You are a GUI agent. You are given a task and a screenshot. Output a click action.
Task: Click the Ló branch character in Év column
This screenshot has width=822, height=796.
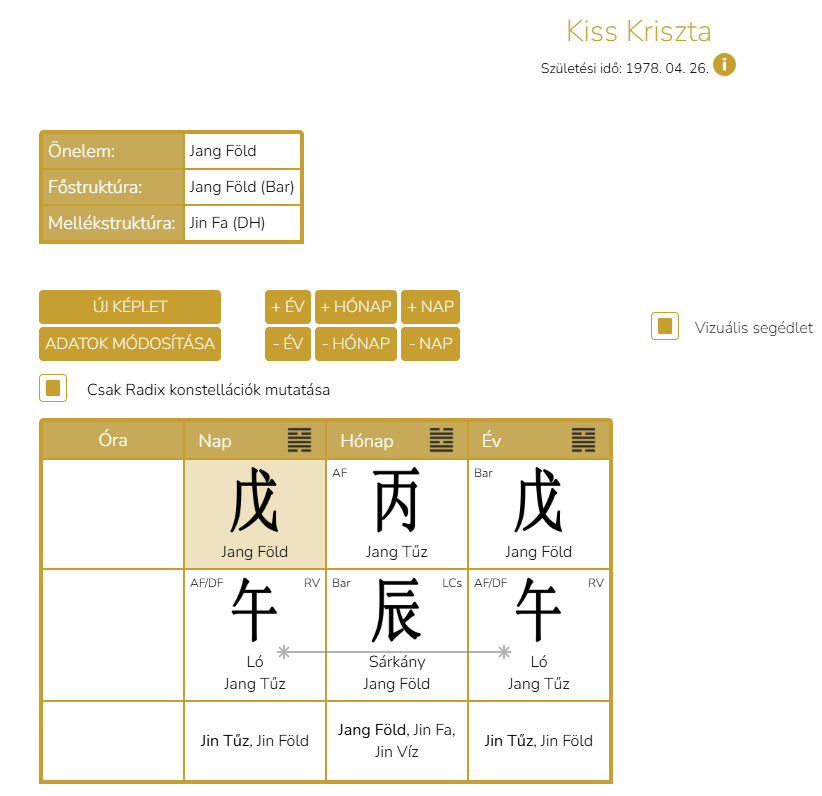coord(539,611)
